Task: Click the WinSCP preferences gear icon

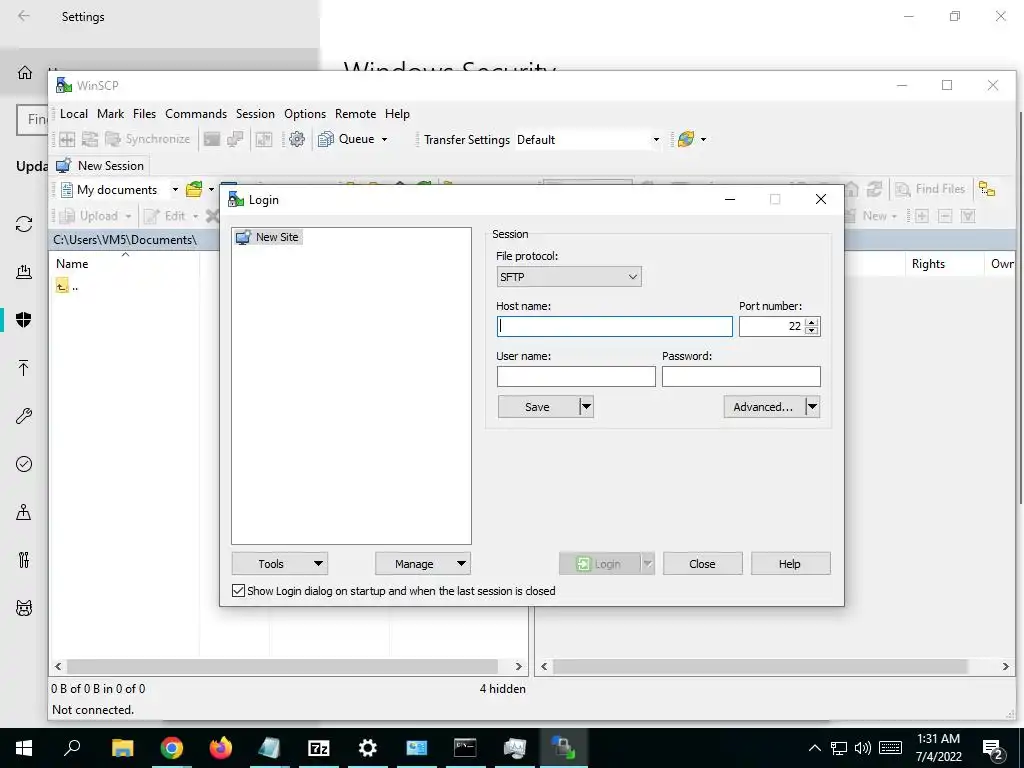Action: (x=296, y=139)
